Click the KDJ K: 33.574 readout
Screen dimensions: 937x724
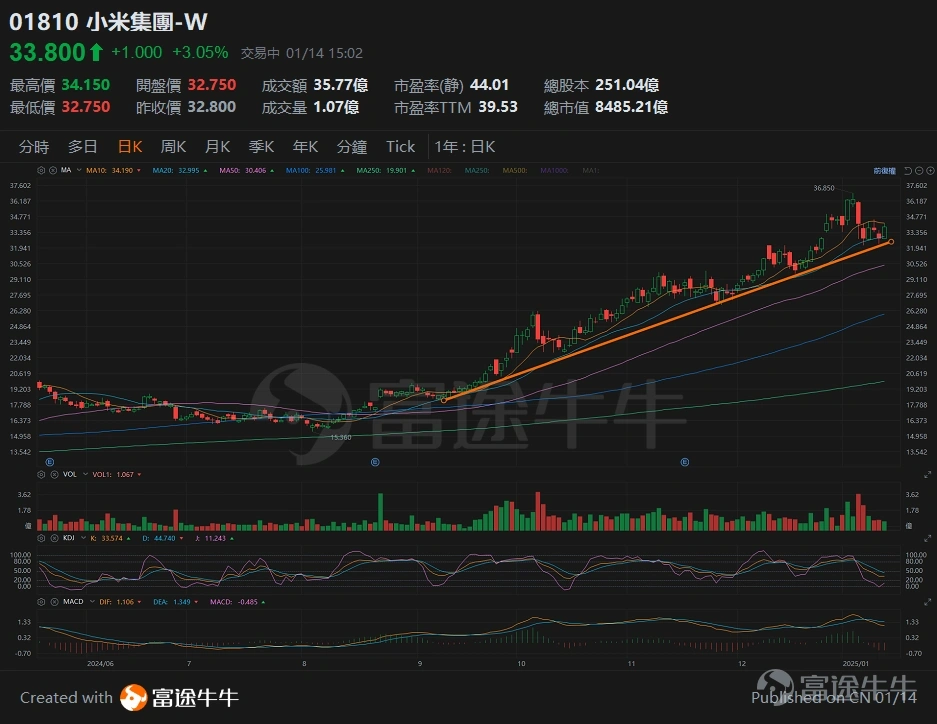[109, 538]
